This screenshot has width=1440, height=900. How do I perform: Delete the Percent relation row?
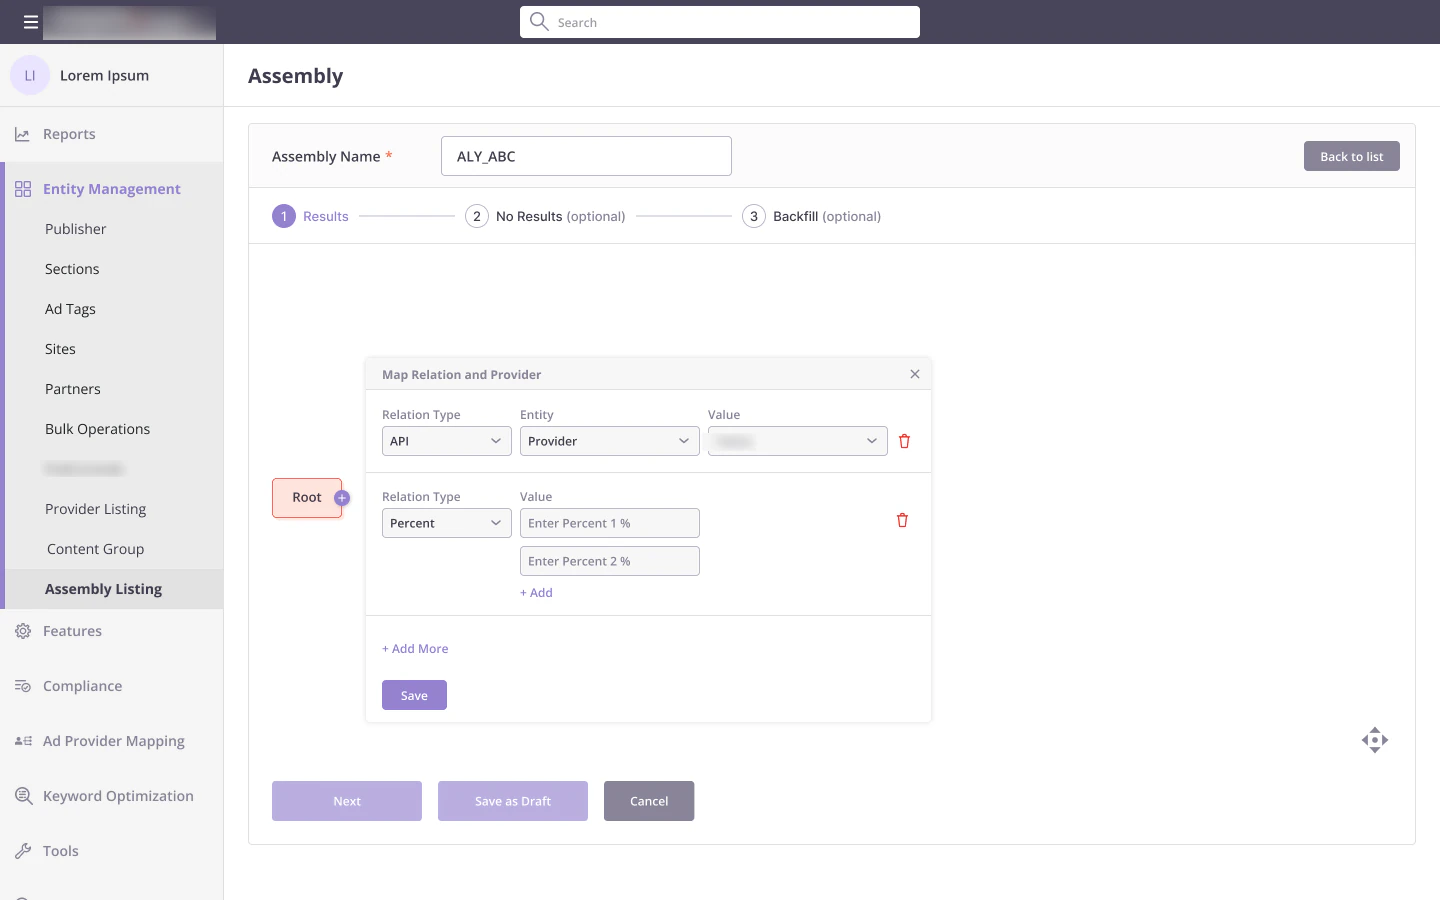[x=902, y=520]
